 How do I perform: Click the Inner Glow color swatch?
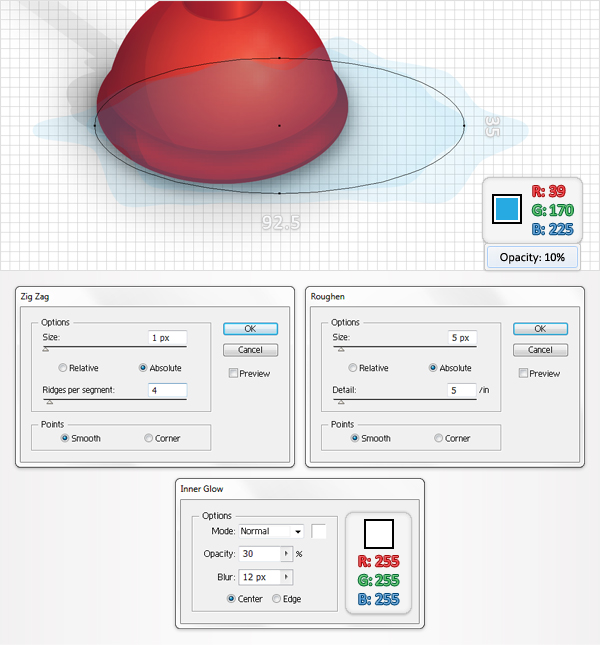coord(319,531)
